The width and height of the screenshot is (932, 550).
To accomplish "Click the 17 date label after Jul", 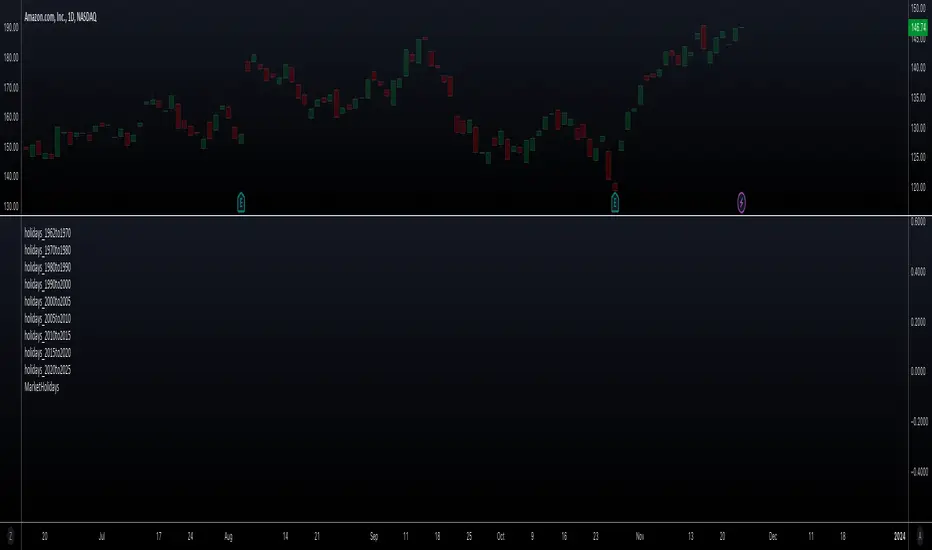I will [x=159, y=536].
